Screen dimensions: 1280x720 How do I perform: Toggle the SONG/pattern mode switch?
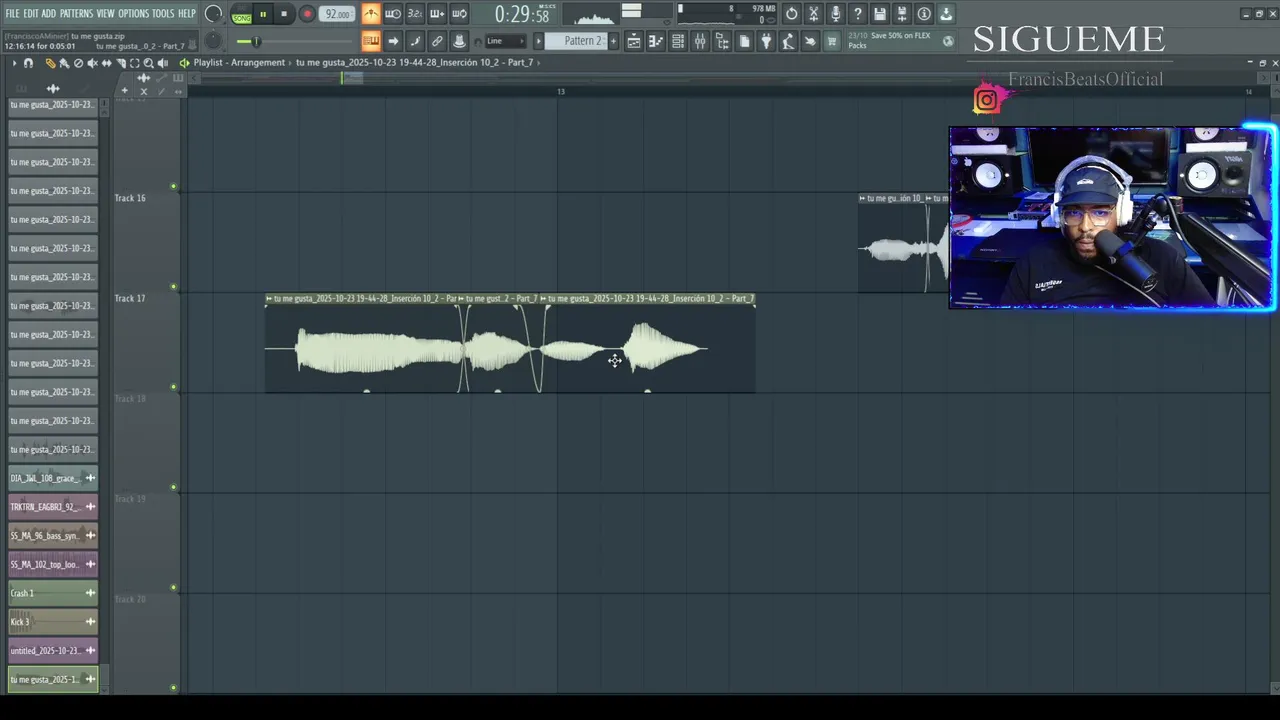pyautogui.click(x=242, y=15)
